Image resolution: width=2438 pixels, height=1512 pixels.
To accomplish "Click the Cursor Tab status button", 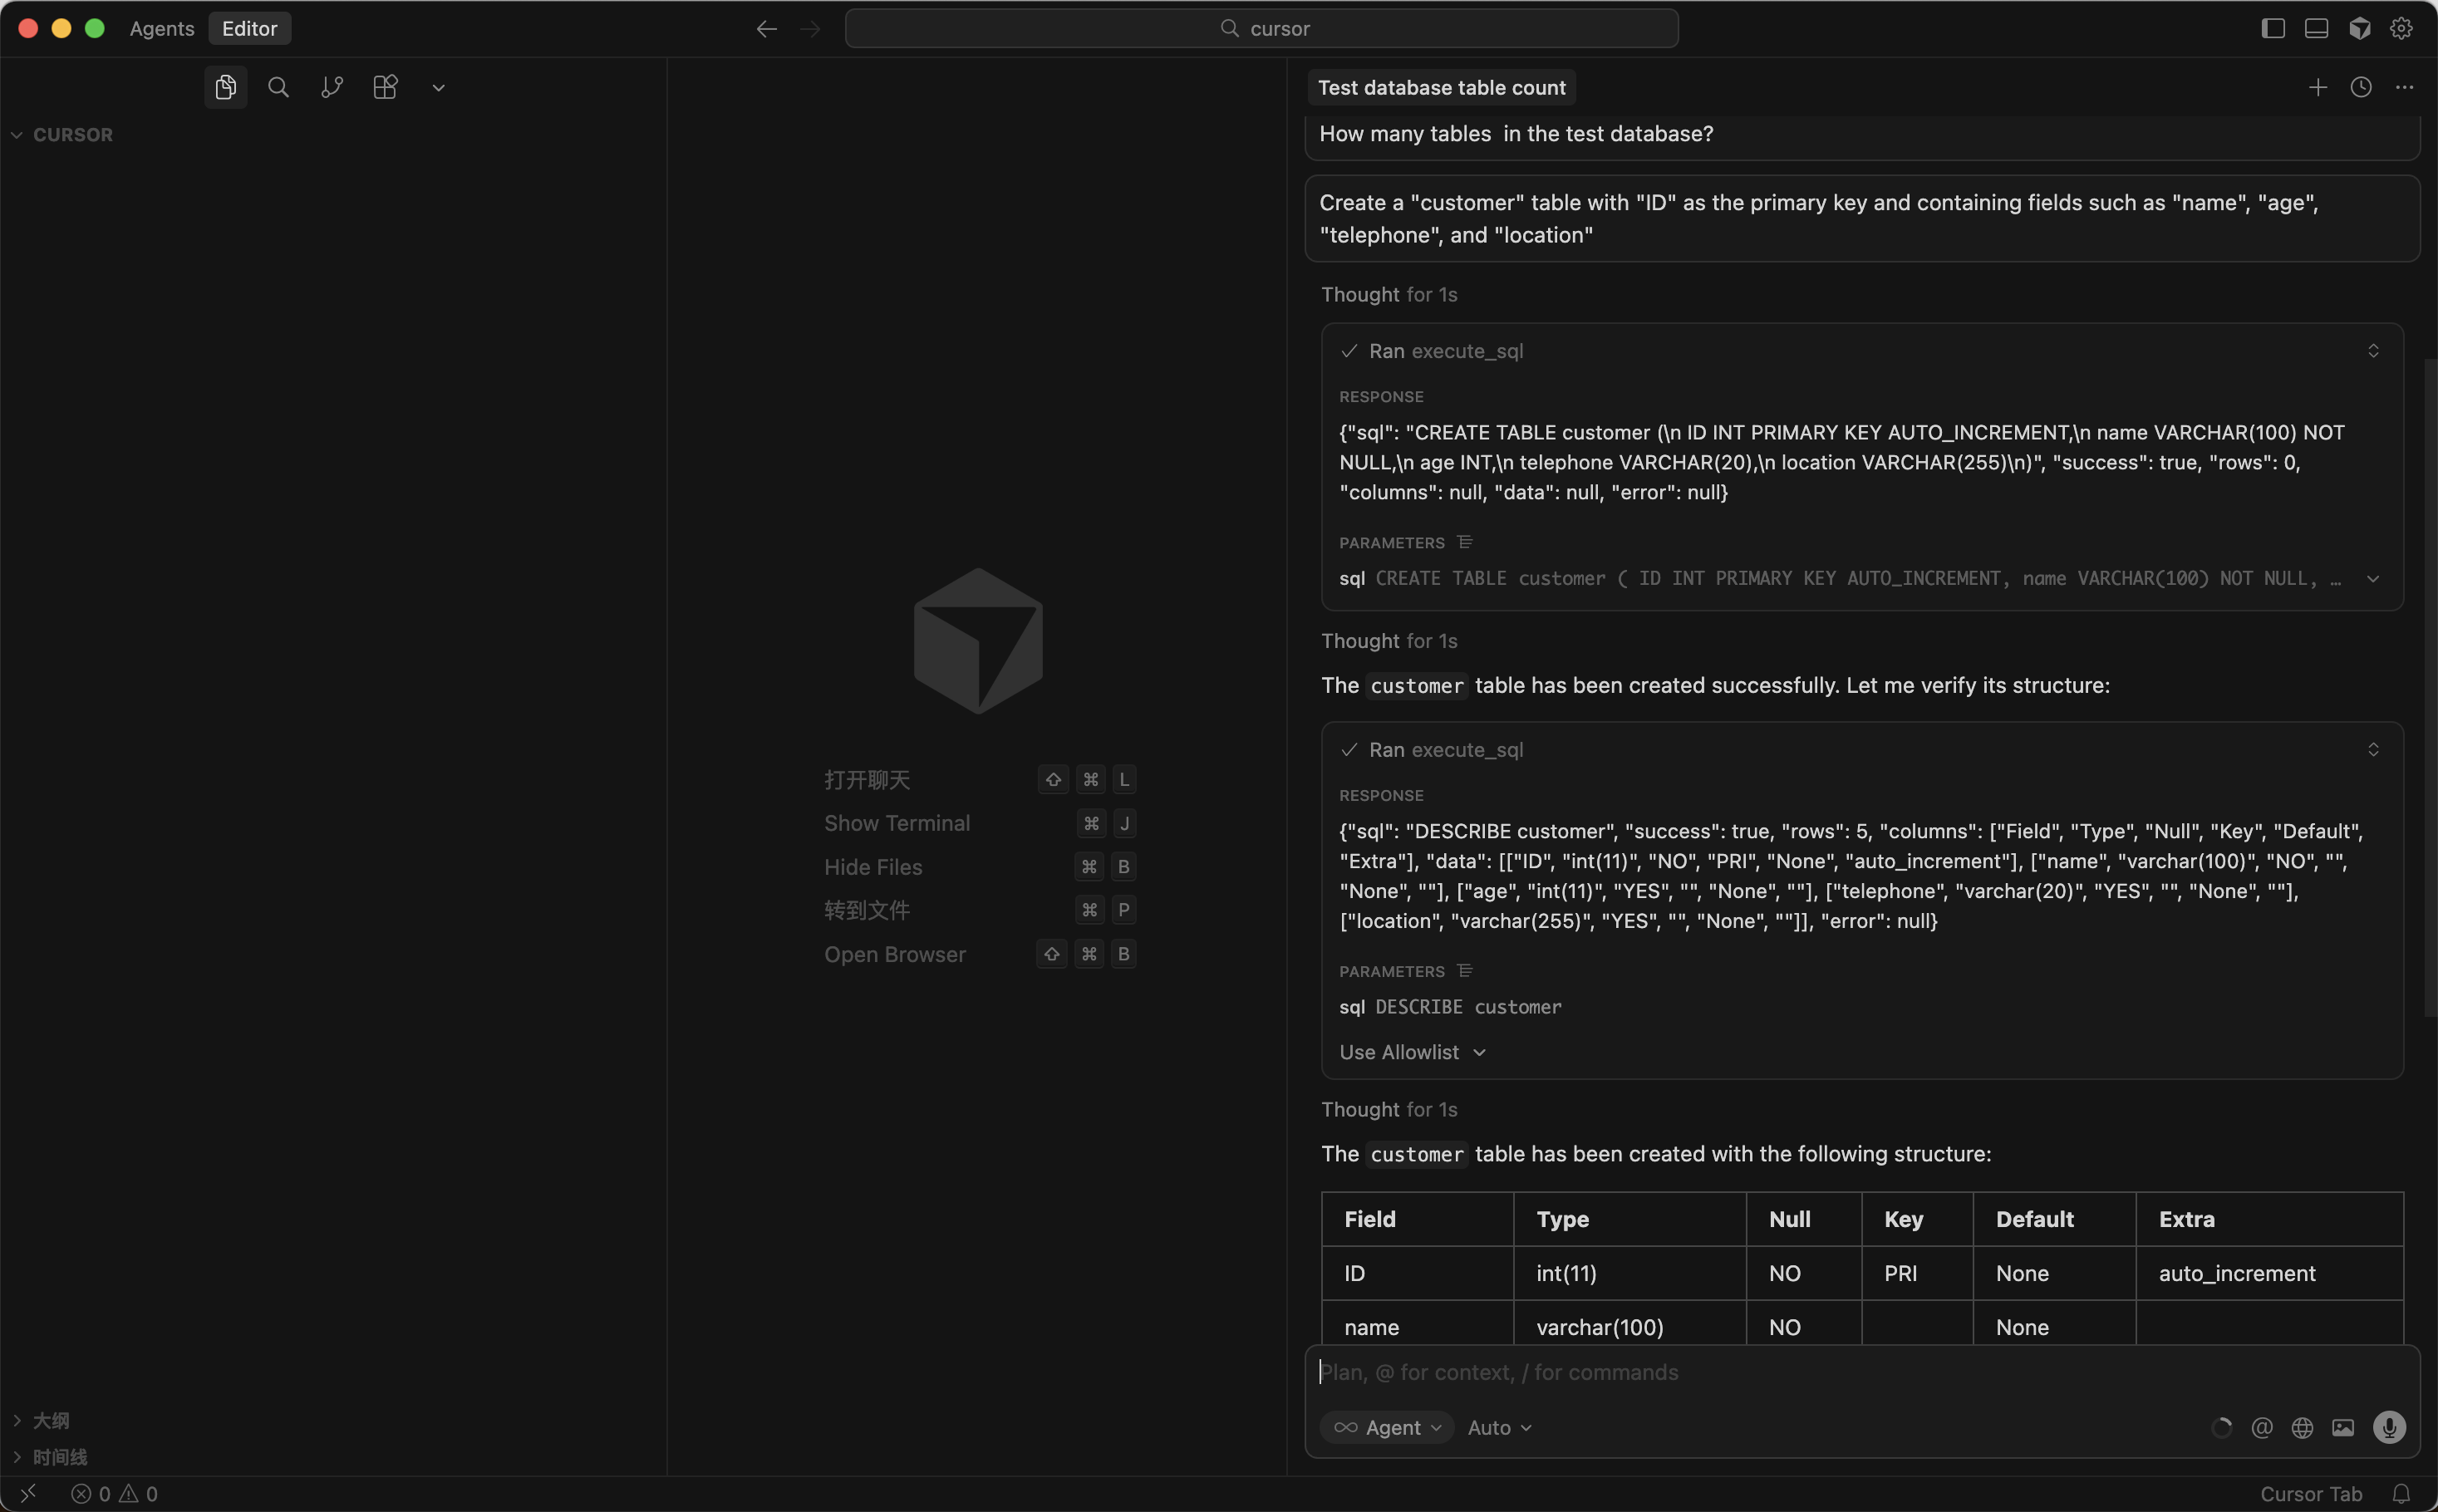I will [2310, 1493].
